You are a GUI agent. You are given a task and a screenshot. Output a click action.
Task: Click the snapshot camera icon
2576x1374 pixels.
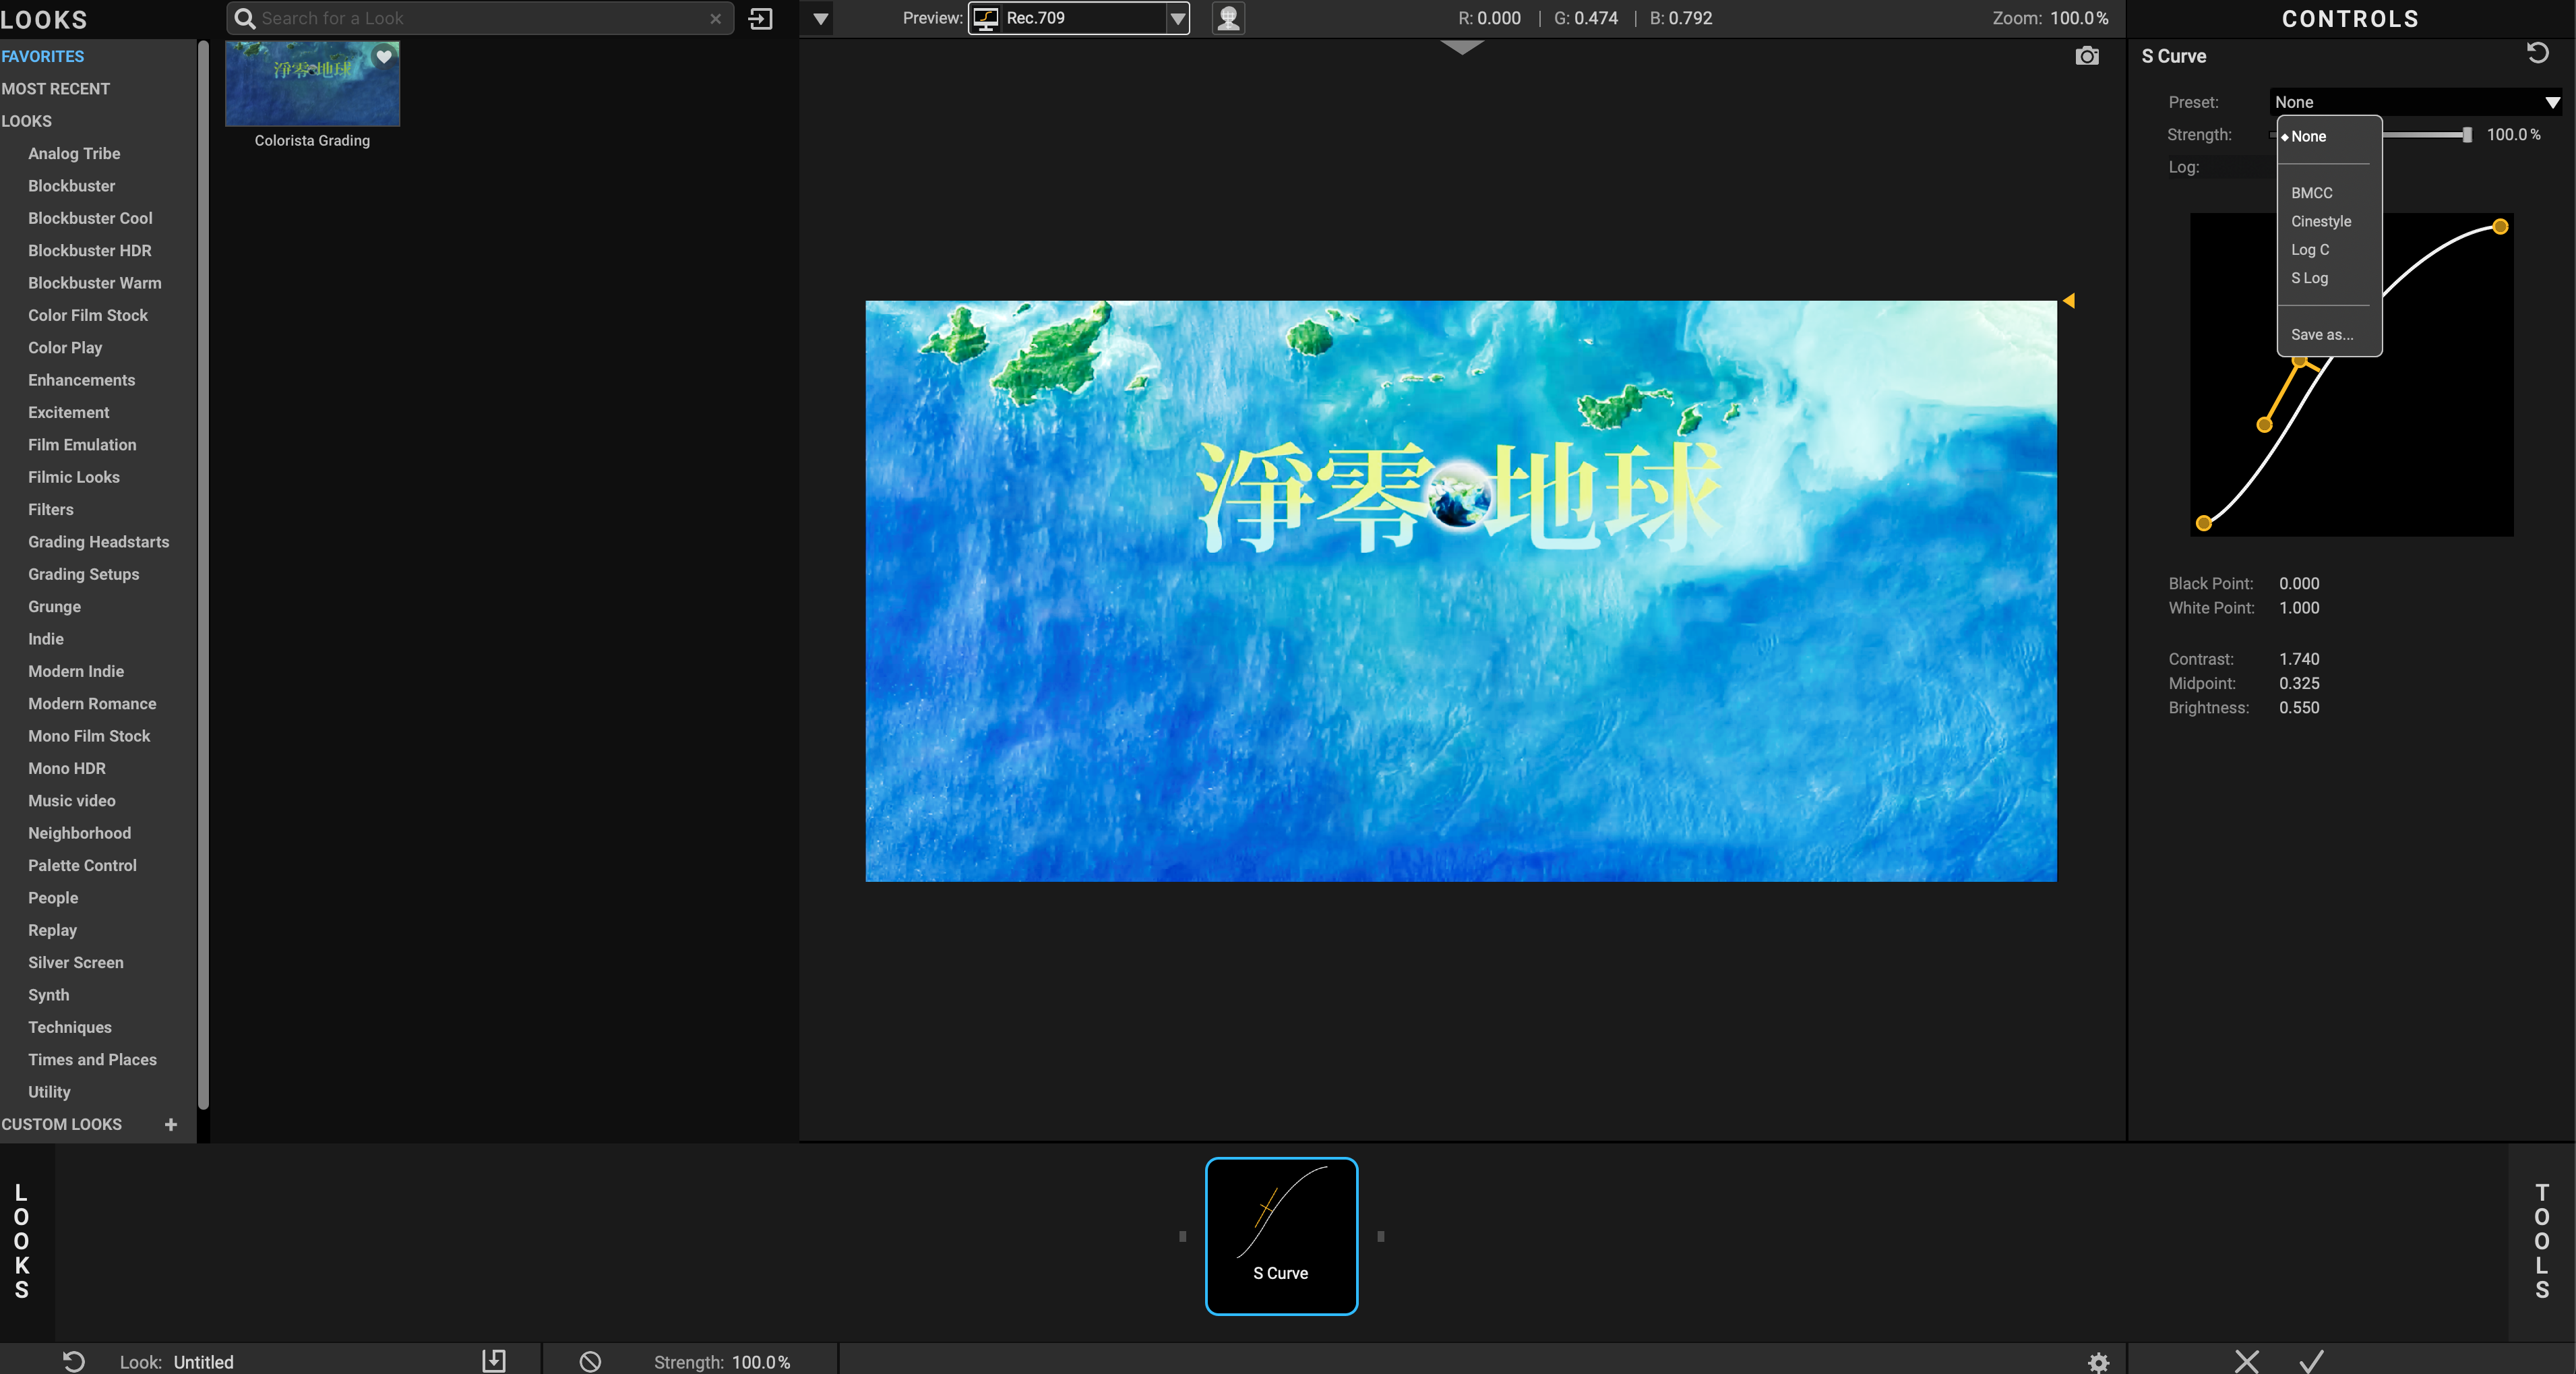[2087, 56]
